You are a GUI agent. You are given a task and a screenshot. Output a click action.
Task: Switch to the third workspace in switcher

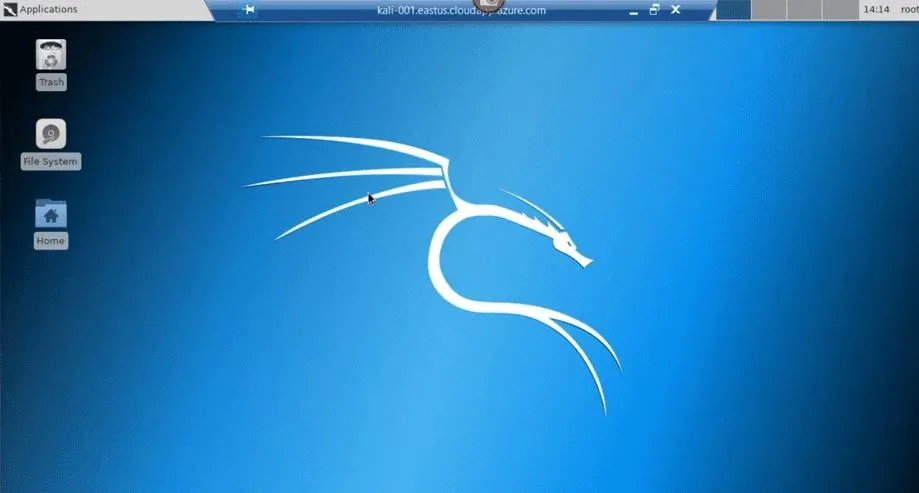click(804, 10)
